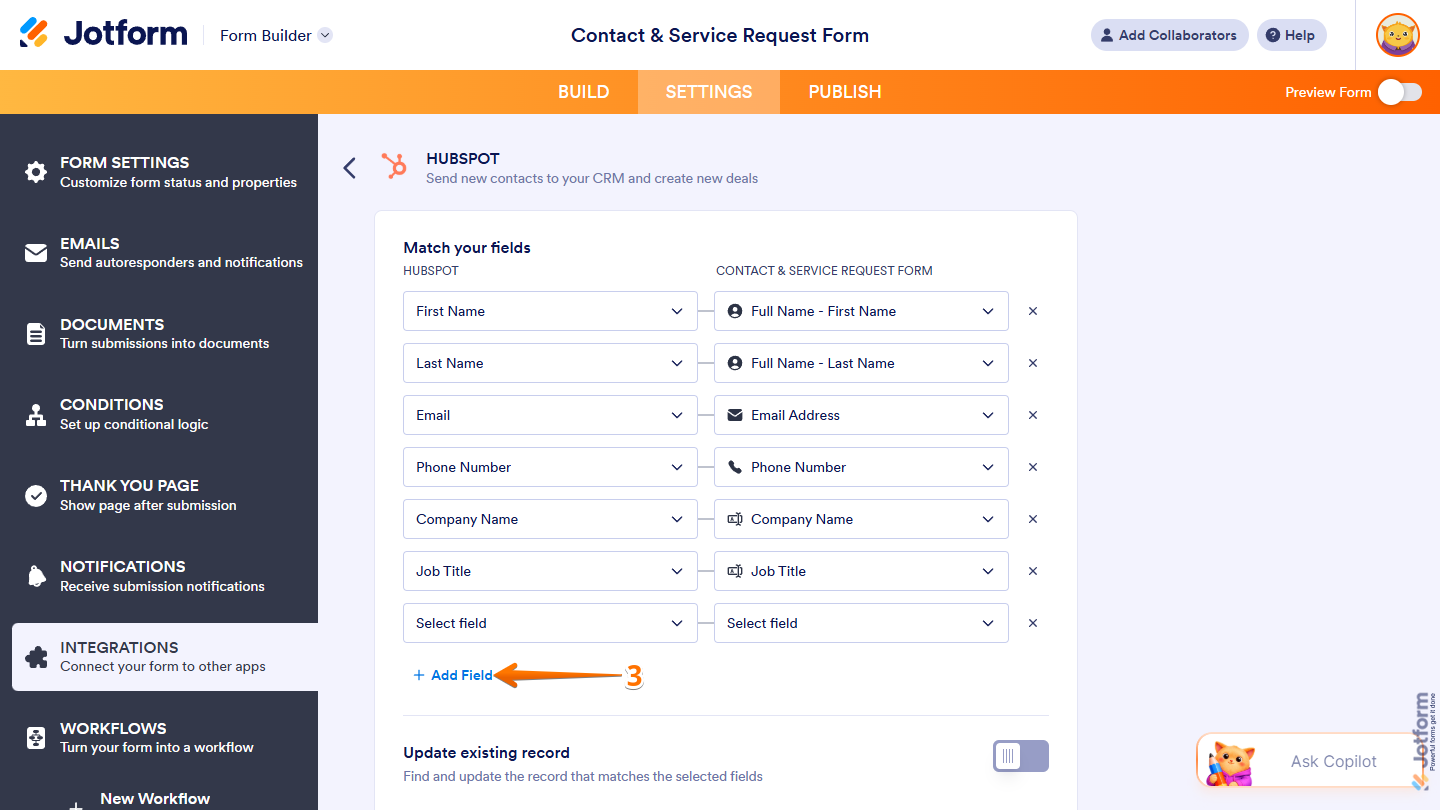
Task: Open Documents section in sidebar
Action: (x=159, y=334)
